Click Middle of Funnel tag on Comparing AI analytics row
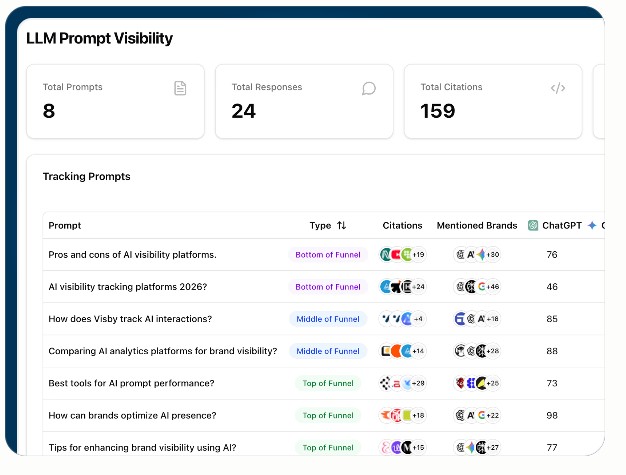Image resolution: width=626 pixels, height=475 pixels. 327,351
